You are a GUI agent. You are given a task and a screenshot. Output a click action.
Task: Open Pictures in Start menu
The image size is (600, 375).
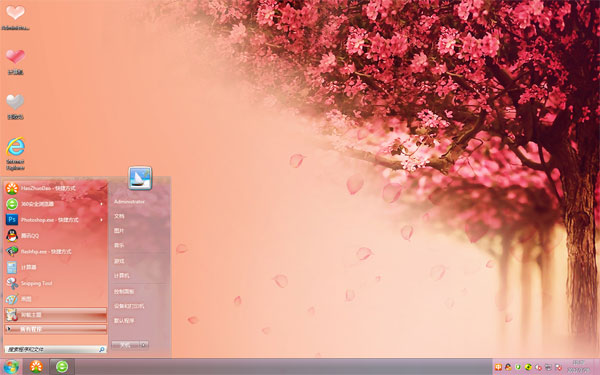coord(119,231)
